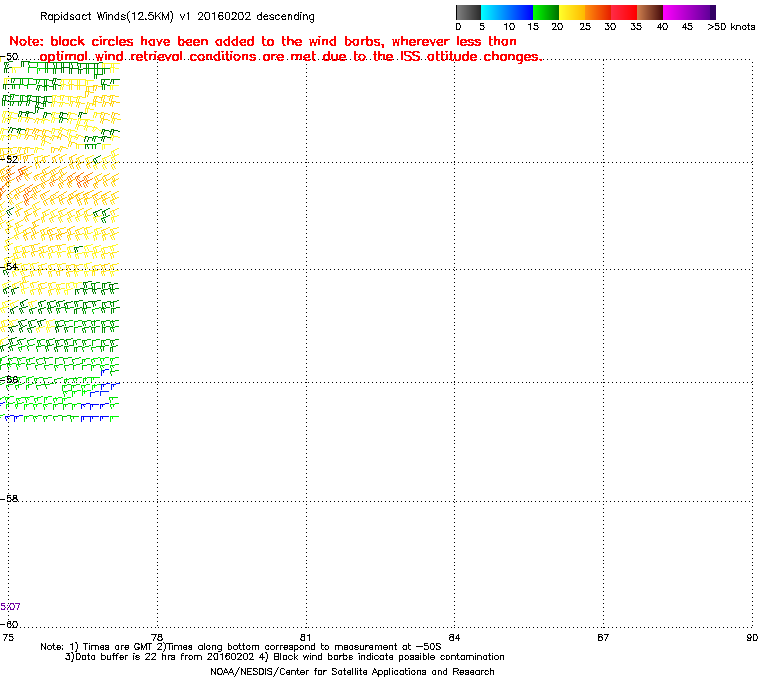Click the colorbar tick label '30'

[x=610, y=27]
